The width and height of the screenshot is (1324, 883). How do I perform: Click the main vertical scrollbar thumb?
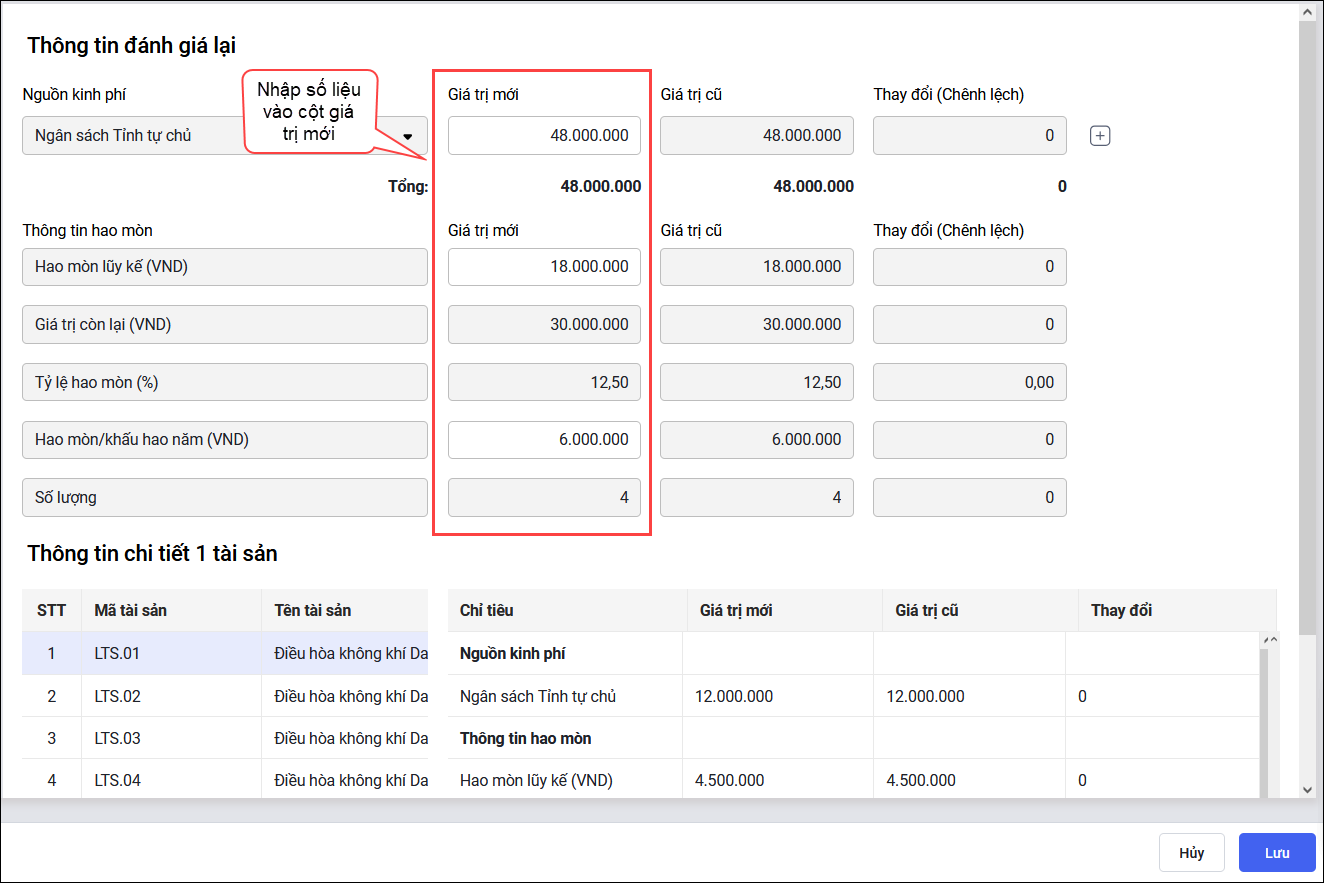(x=1307, y=320)
